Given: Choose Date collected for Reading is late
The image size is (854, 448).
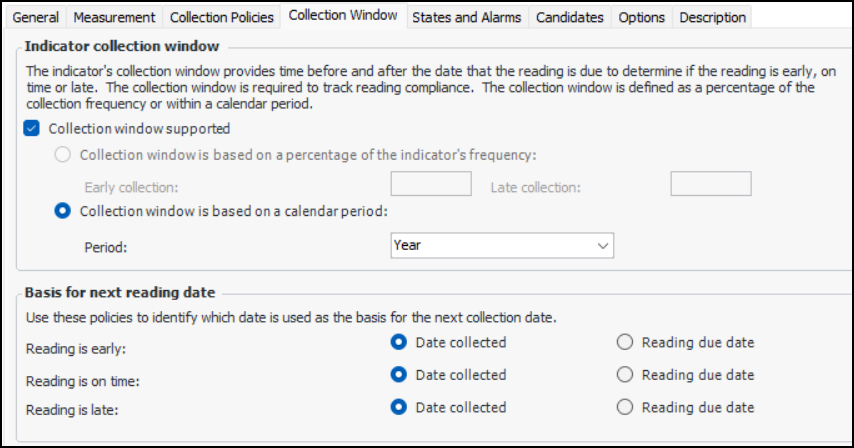Looking at the screenshot, I should point(399,407).
